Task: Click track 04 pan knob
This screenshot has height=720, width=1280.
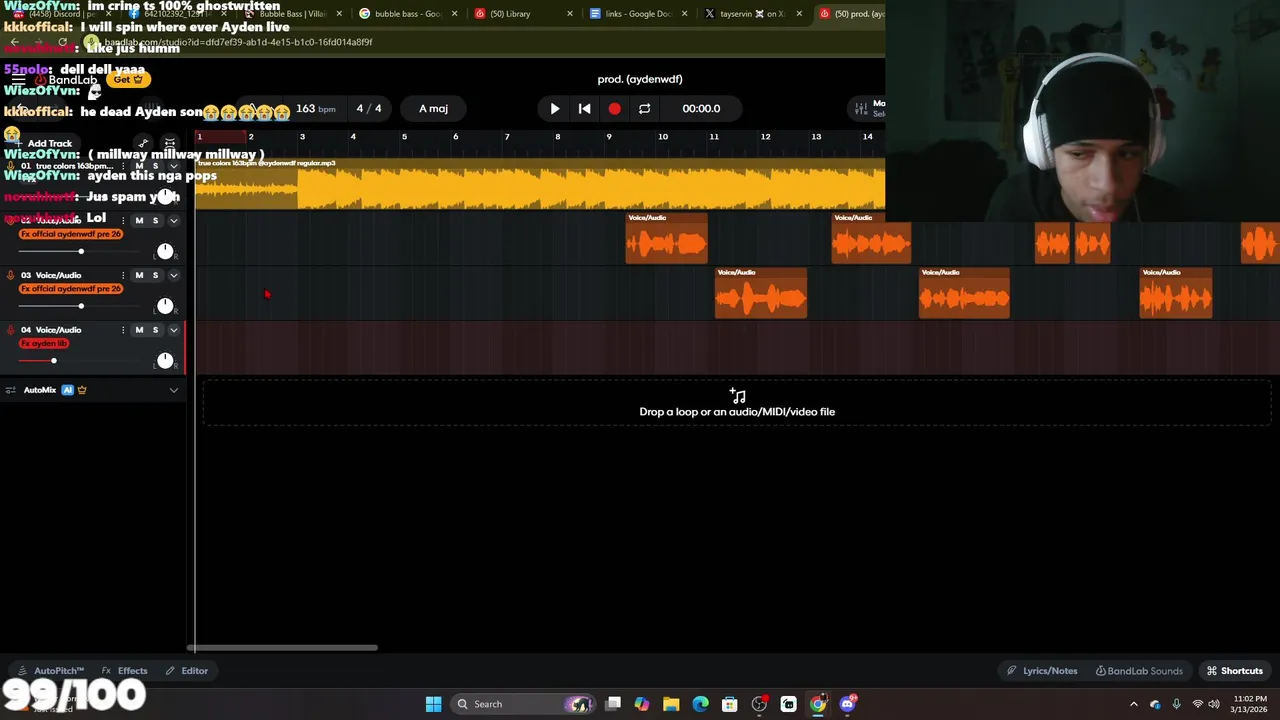Action: point(165,361)
